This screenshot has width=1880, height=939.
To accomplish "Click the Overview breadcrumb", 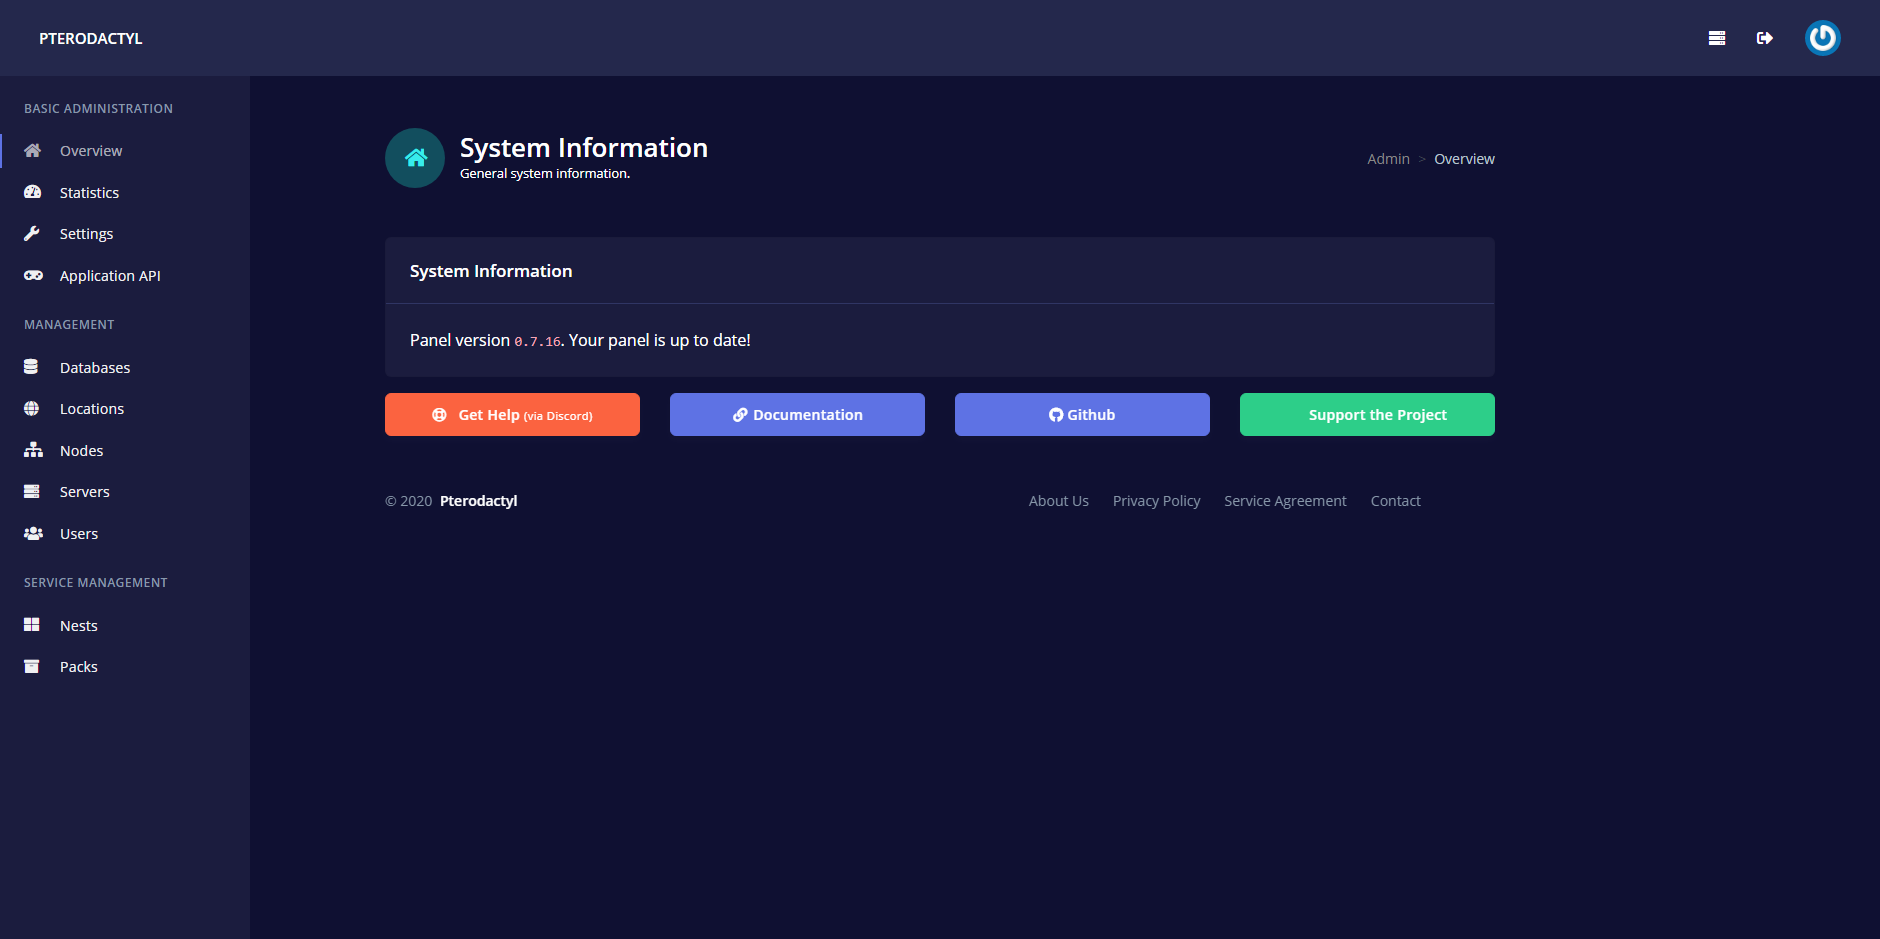I will pos(1464,159).
